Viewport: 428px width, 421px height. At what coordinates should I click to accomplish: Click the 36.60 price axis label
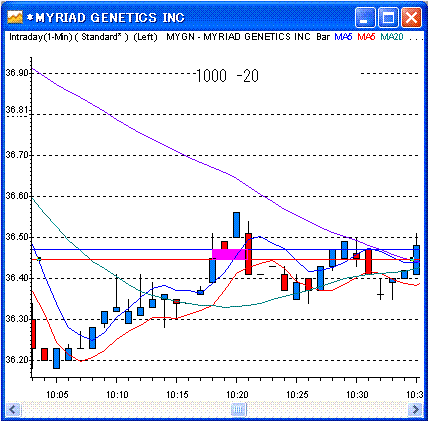(18, 196)
